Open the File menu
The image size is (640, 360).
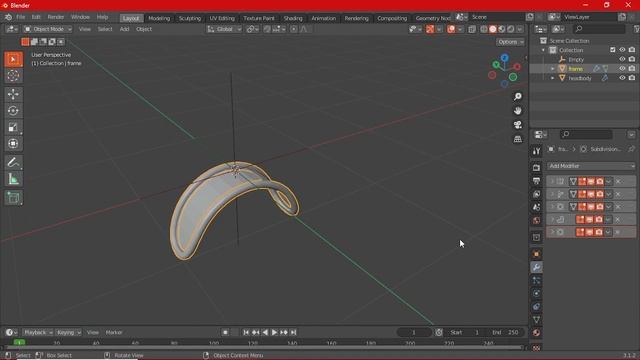(x=20, y=17)
